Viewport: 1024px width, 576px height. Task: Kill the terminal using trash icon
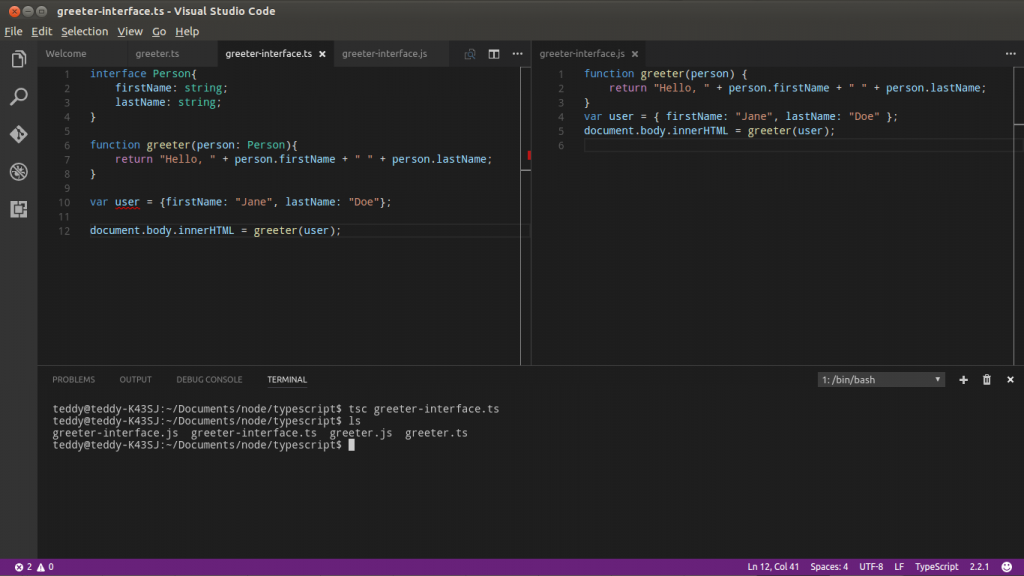coord(987,380)
